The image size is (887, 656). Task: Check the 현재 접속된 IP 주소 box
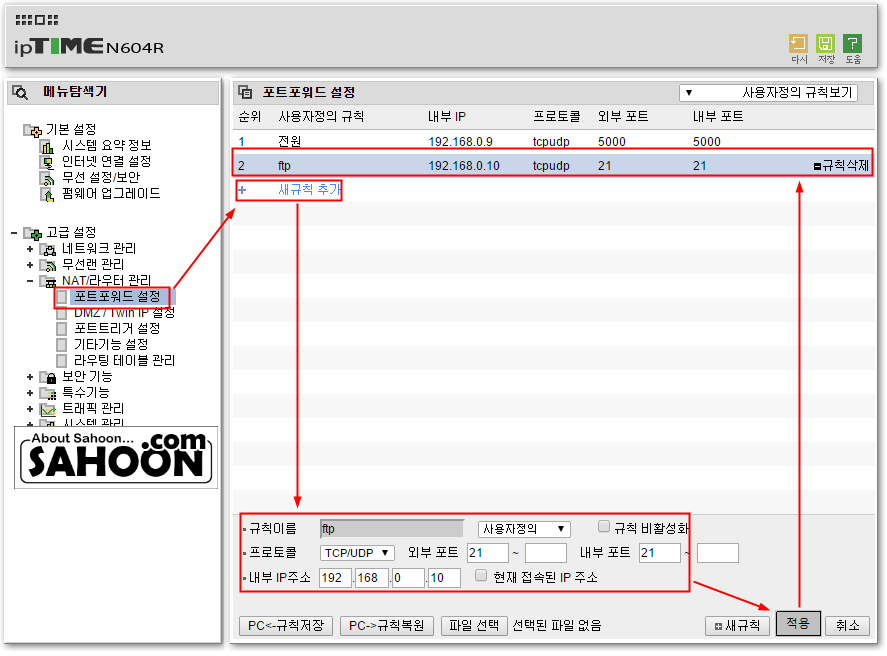[481, 576]
